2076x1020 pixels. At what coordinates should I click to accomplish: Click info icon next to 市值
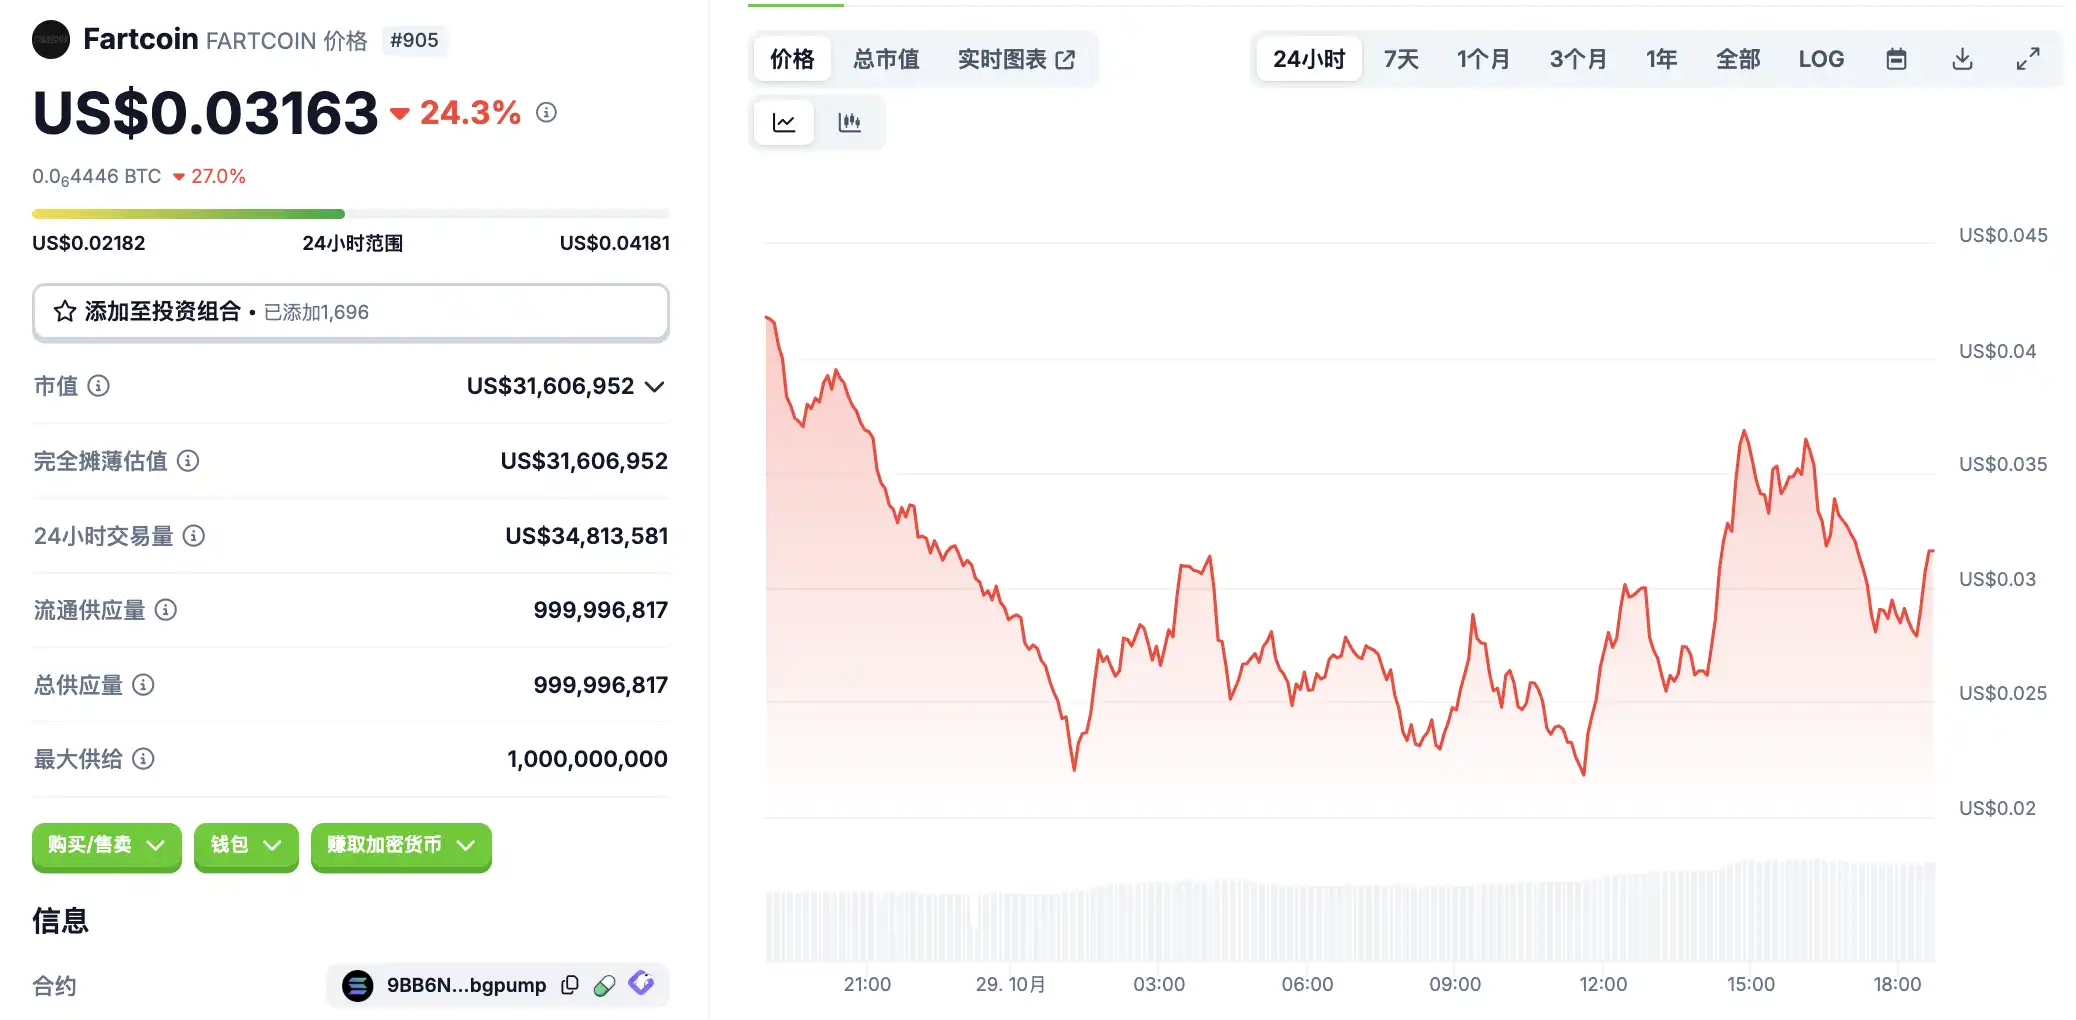coord(98,386)
